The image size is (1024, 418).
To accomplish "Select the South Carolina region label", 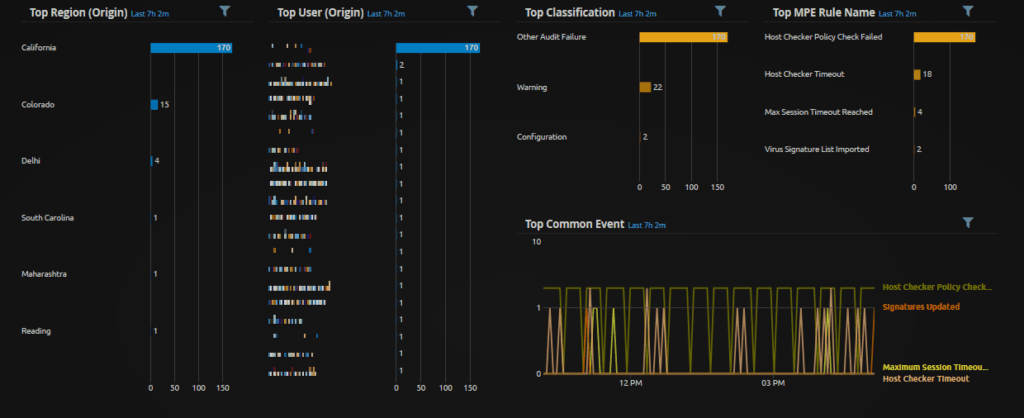I will 48,217.
